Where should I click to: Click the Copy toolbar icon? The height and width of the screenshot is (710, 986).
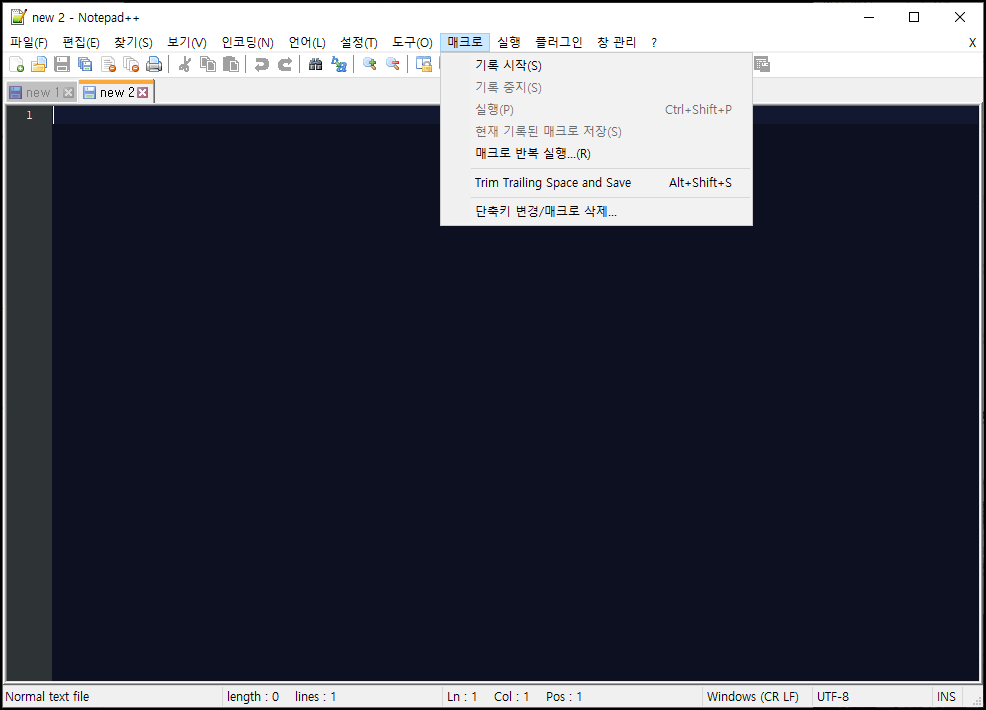coord(208,64)
